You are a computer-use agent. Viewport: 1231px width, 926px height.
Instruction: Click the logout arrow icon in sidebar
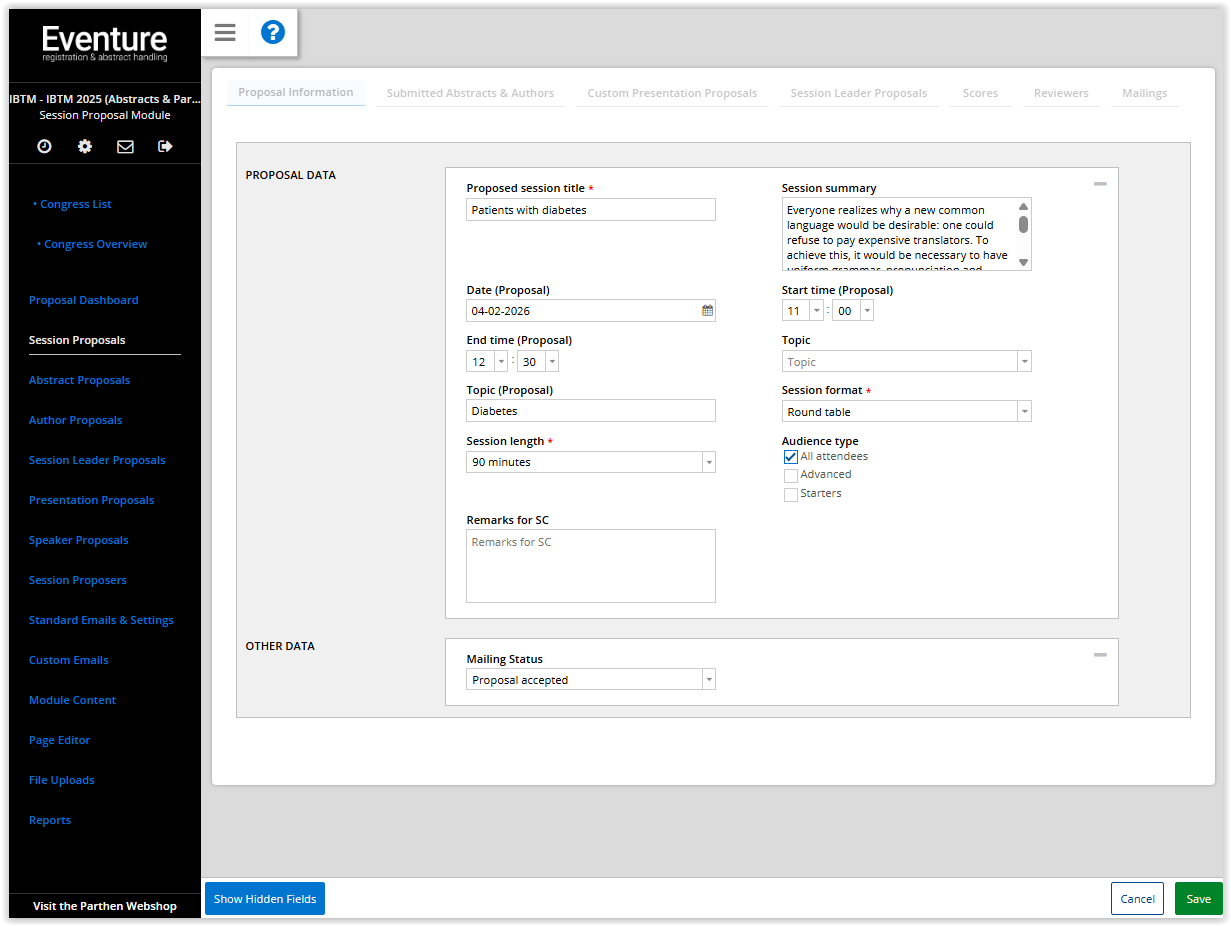pos(165,146)
